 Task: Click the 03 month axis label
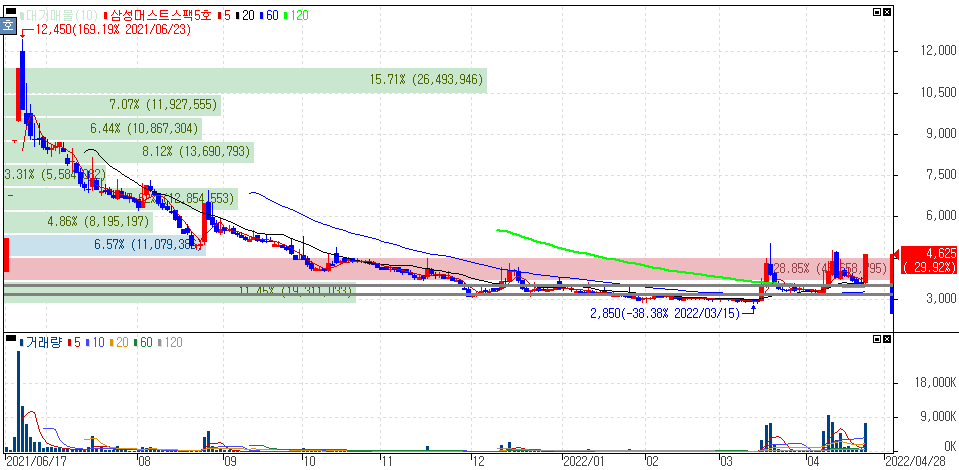coord(726,460)
